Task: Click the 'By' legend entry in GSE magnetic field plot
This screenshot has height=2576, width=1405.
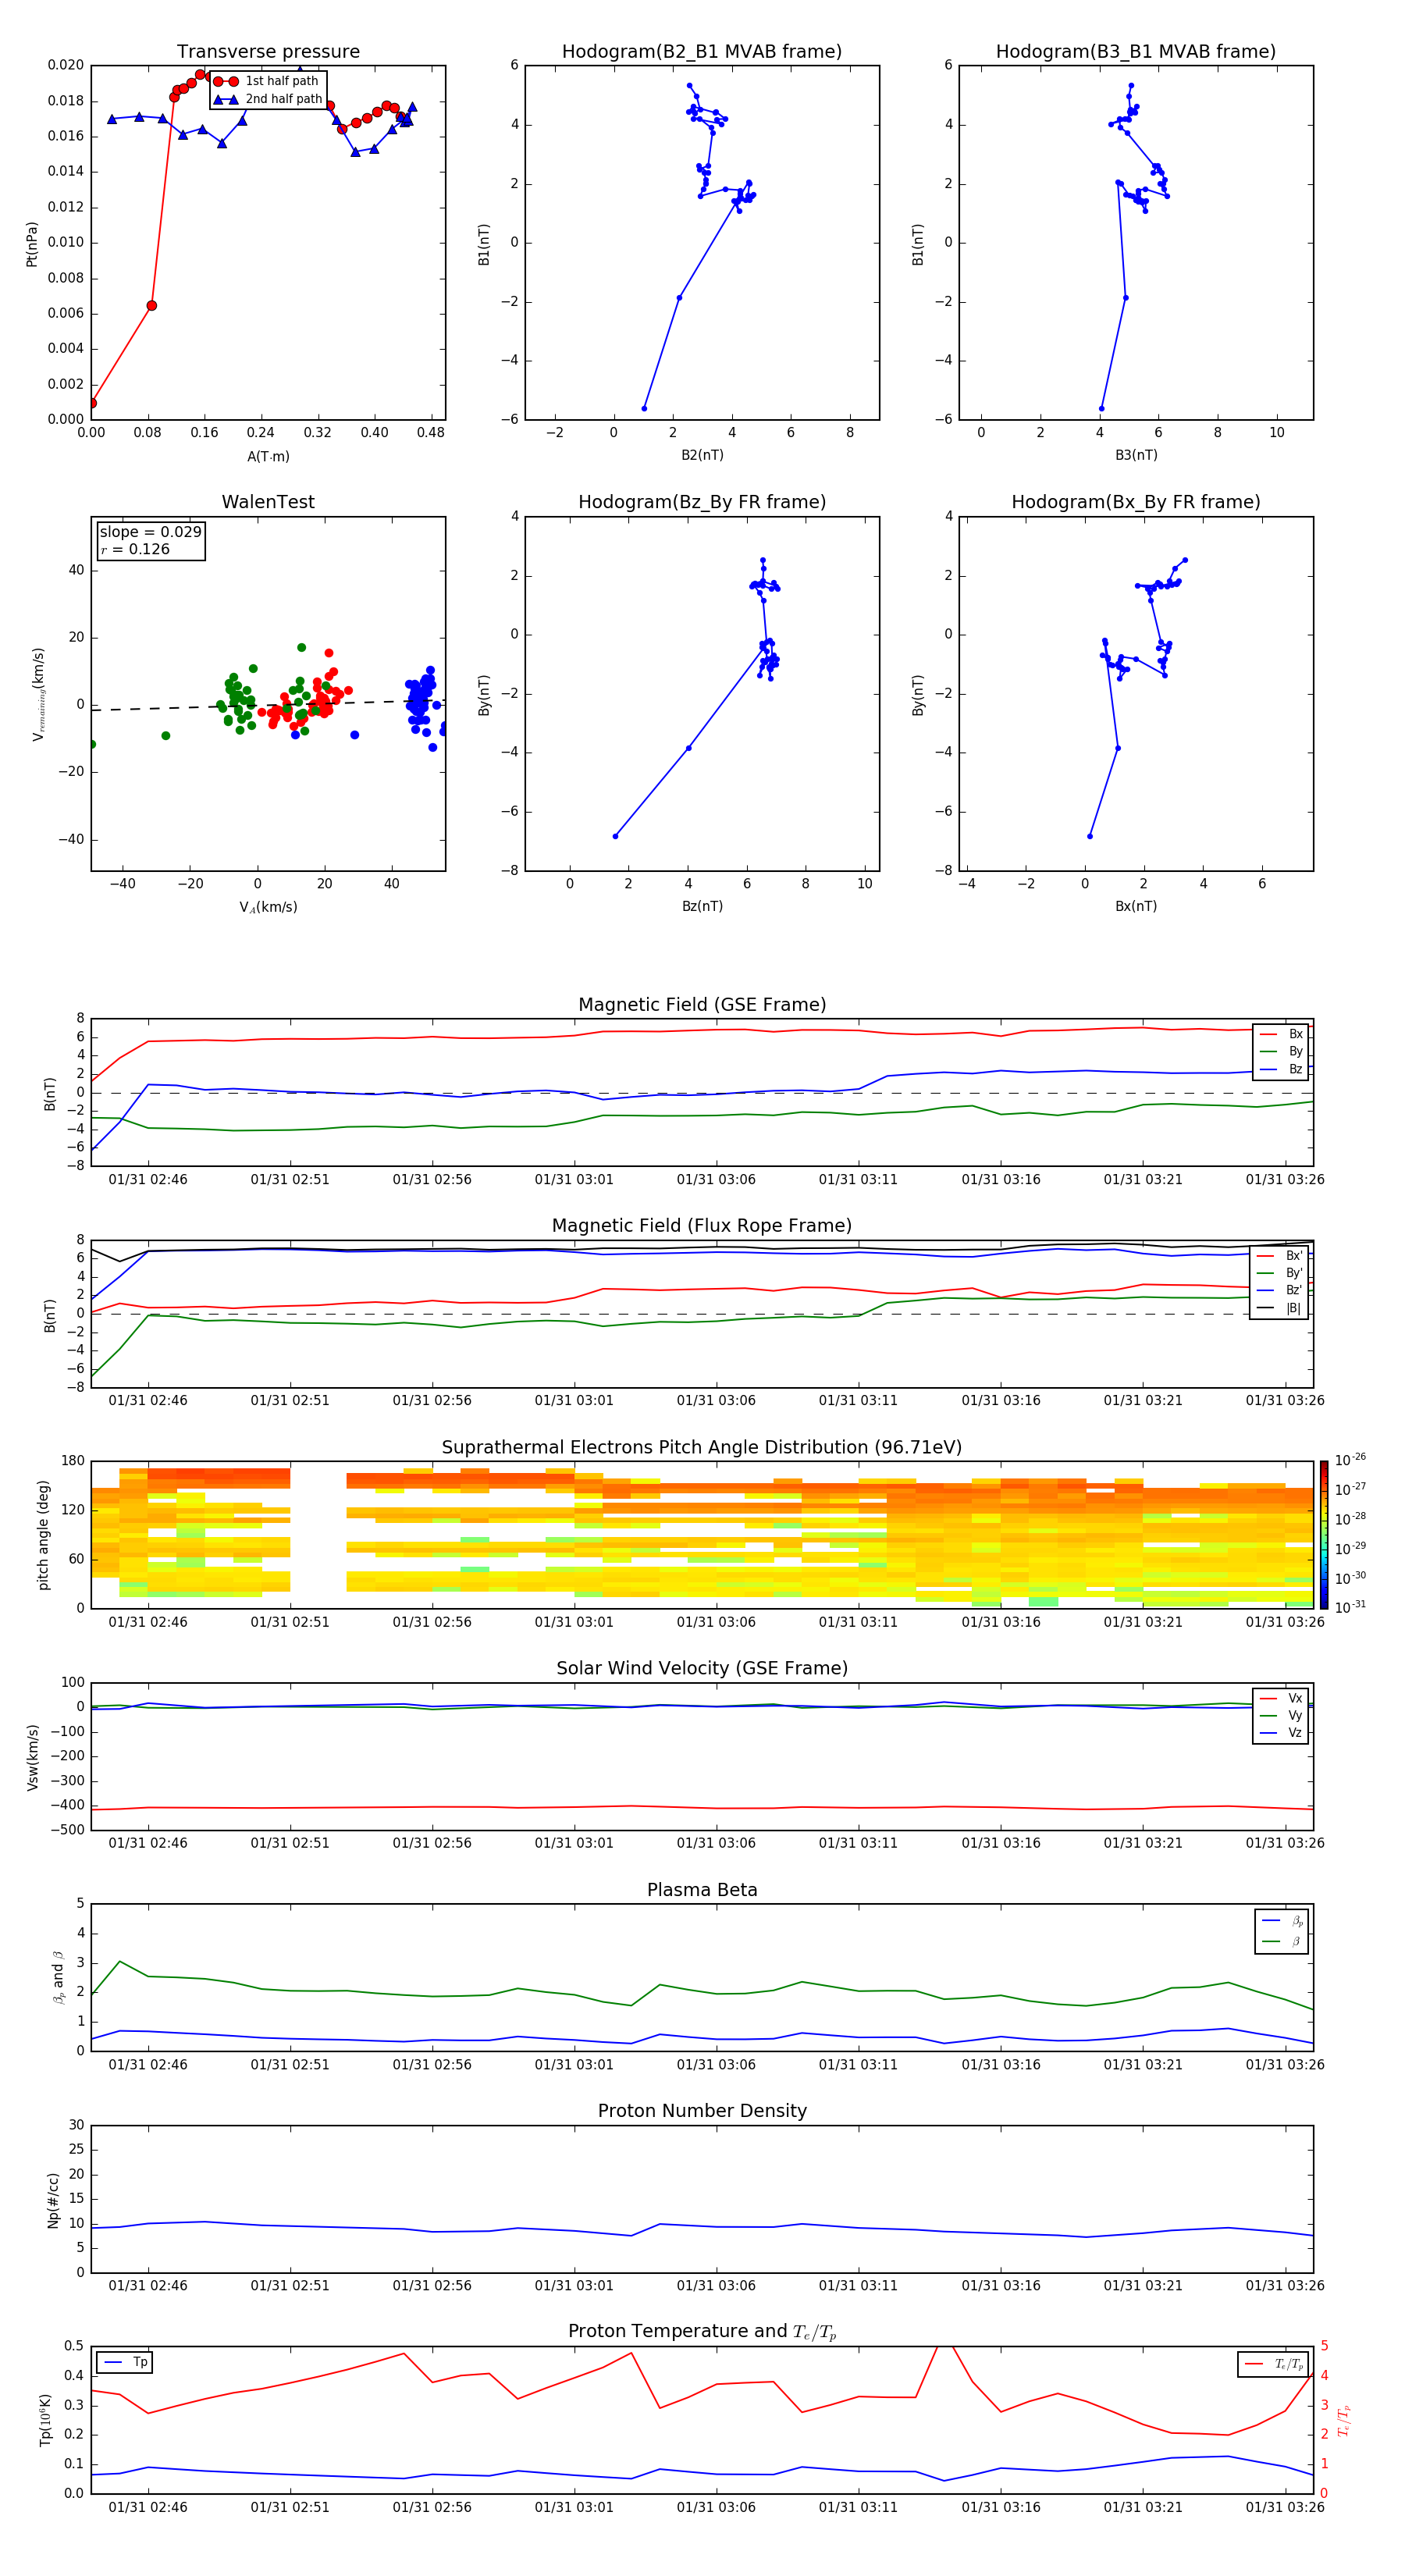Action: click(1281, 1051)
